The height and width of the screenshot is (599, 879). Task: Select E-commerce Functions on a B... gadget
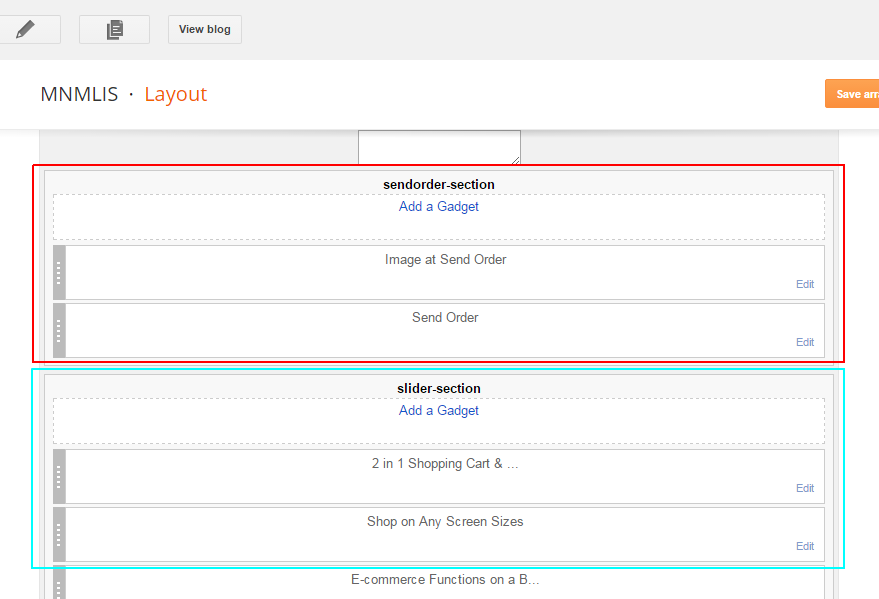445,579
